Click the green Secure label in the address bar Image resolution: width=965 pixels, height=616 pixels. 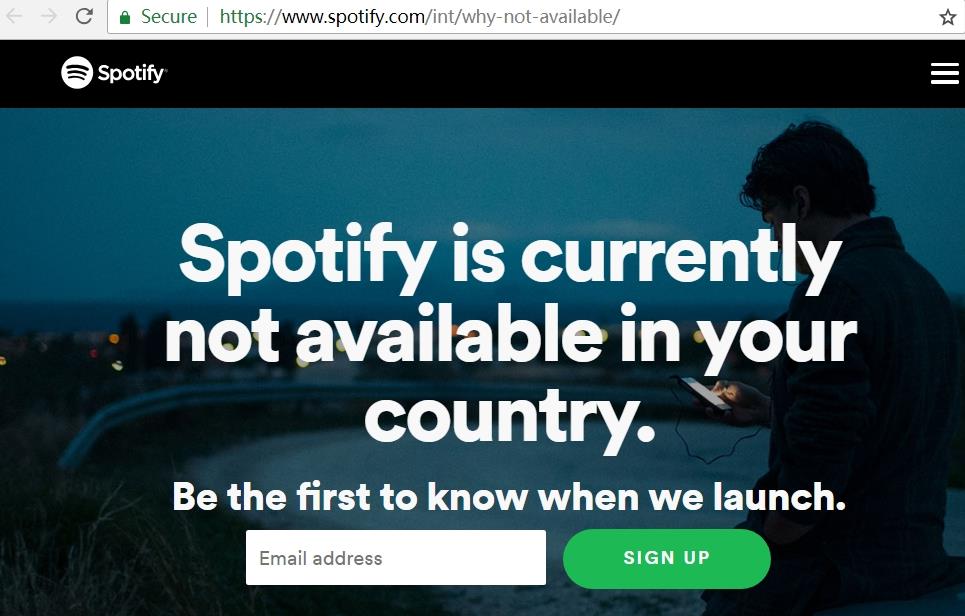(x=169, y=17)
